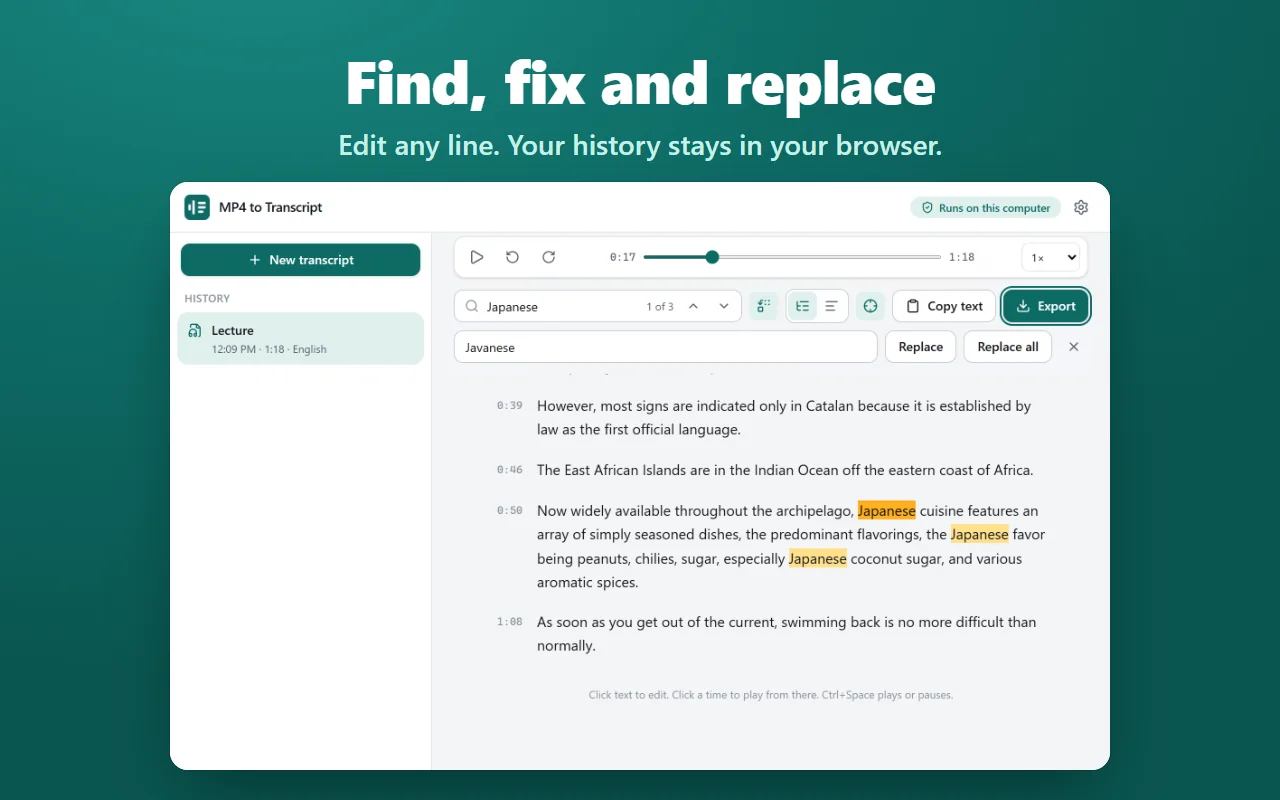The width and height of the screenshot is (1280, 800).
Task: Toggle the follow-playback crosshair icon
Action: coord(870,306)
